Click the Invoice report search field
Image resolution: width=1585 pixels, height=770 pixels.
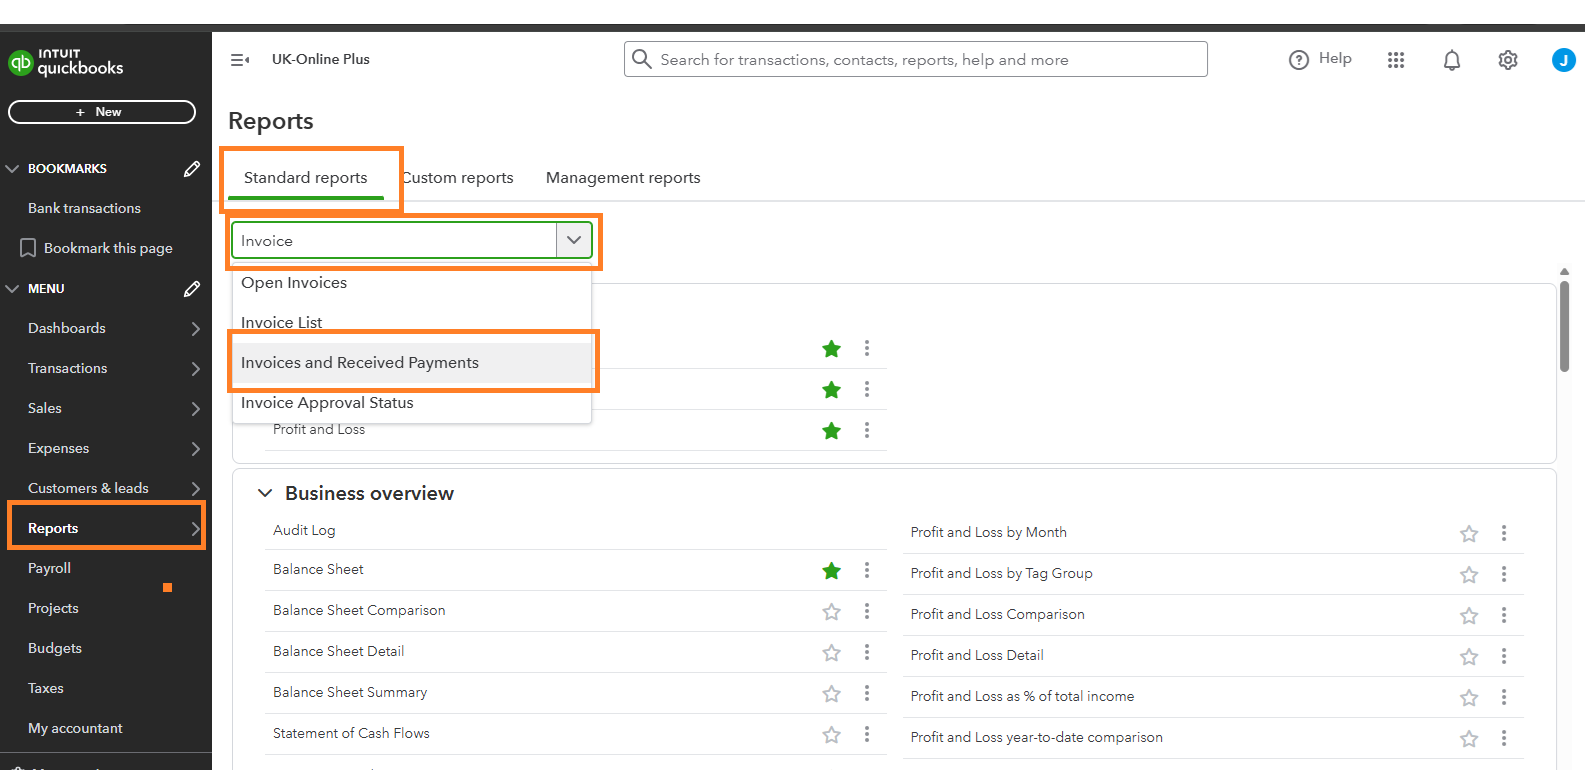point(395,240)
